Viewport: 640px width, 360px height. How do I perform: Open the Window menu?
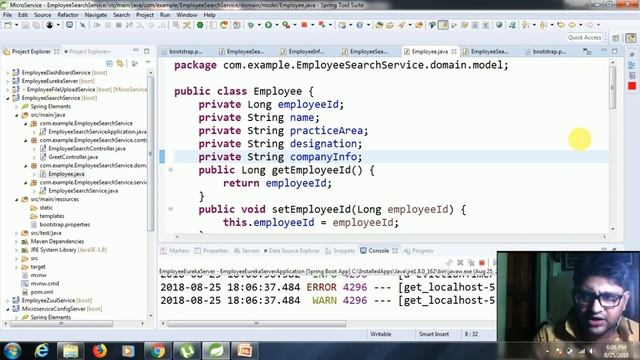coord(187,15)
